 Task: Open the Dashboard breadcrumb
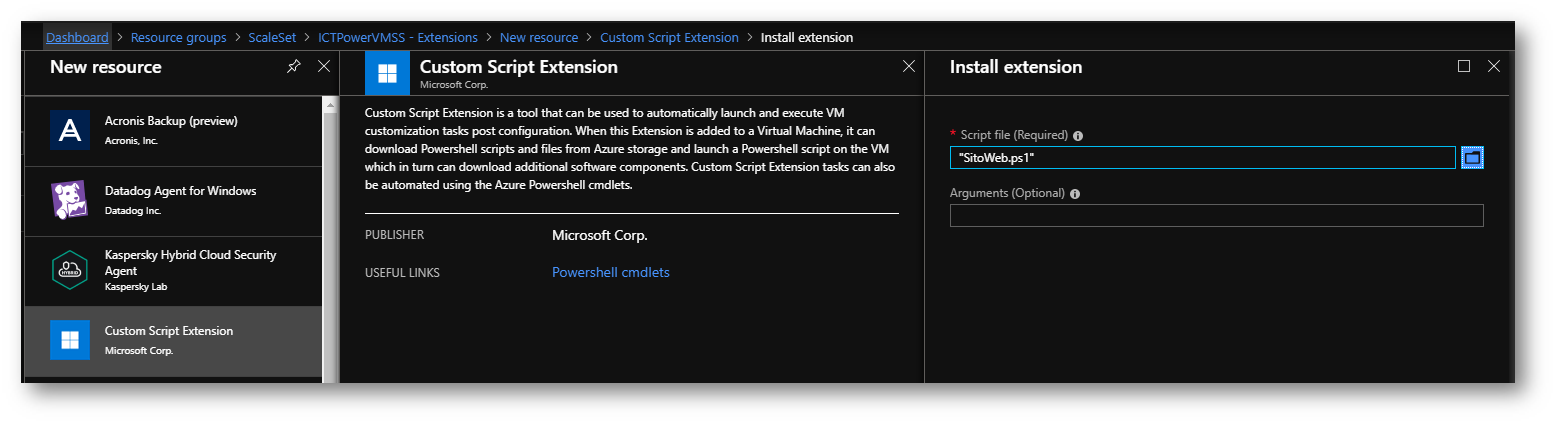pyautogui.click(x=77, y=38)
